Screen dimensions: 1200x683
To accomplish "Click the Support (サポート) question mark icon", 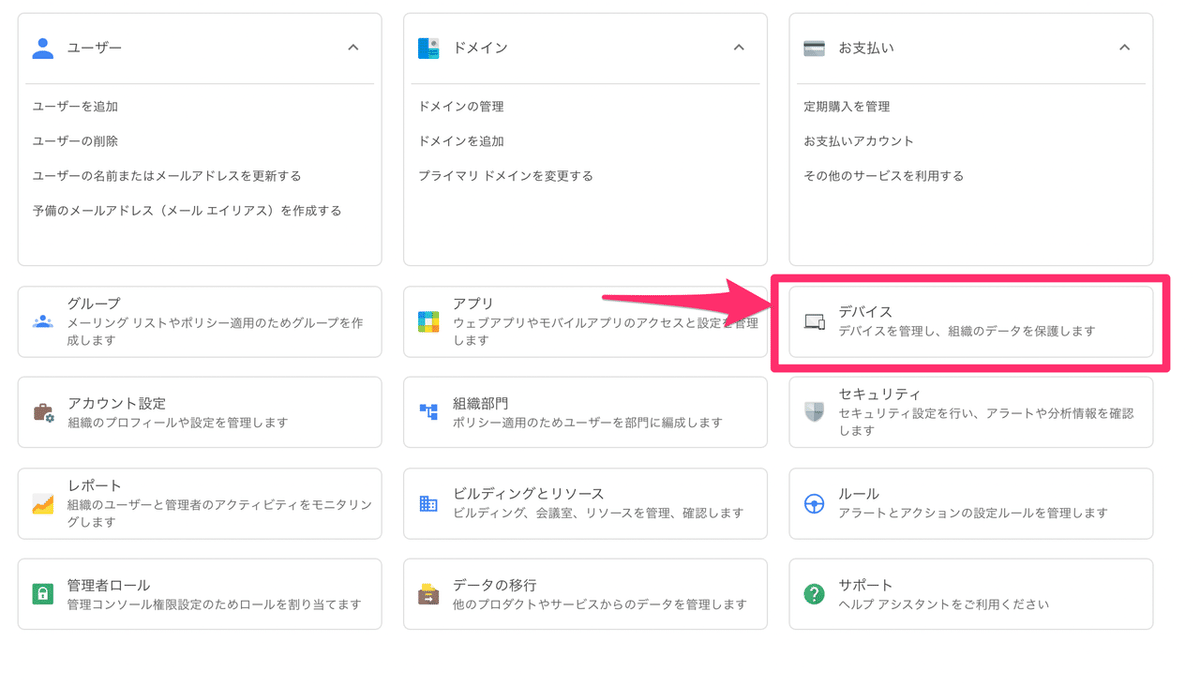I will tap(814, 594).
